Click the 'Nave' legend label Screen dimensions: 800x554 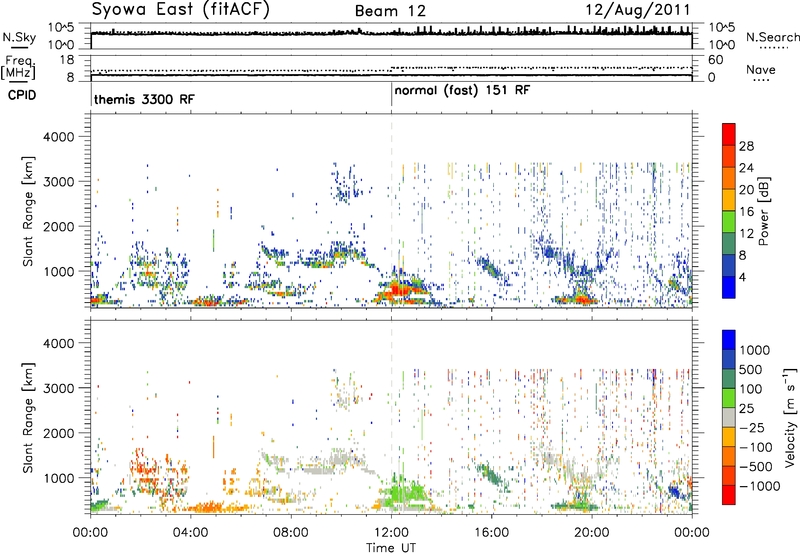point(761,69)
